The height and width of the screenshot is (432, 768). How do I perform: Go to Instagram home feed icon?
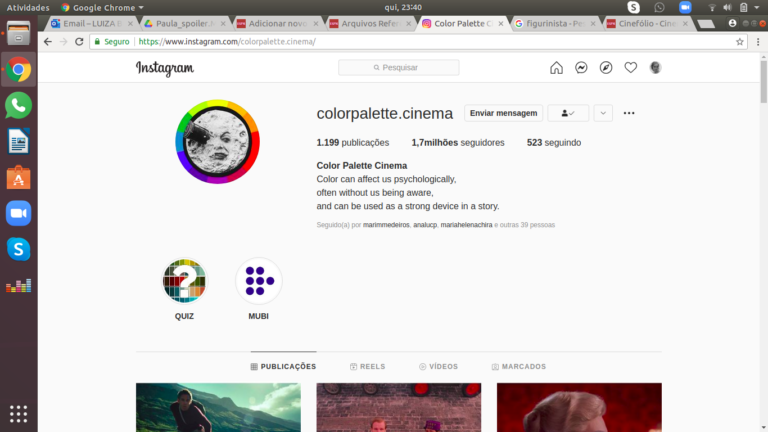(556, 68)
